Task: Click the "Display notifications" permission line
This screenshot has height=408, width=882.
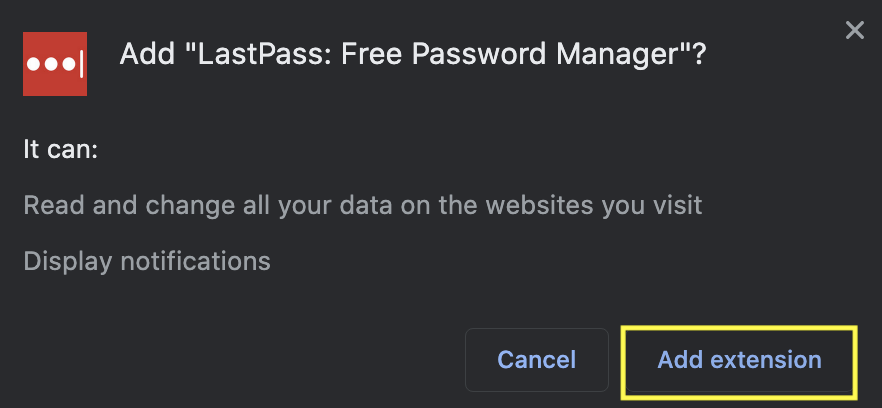Action: (x=147, y=261)
